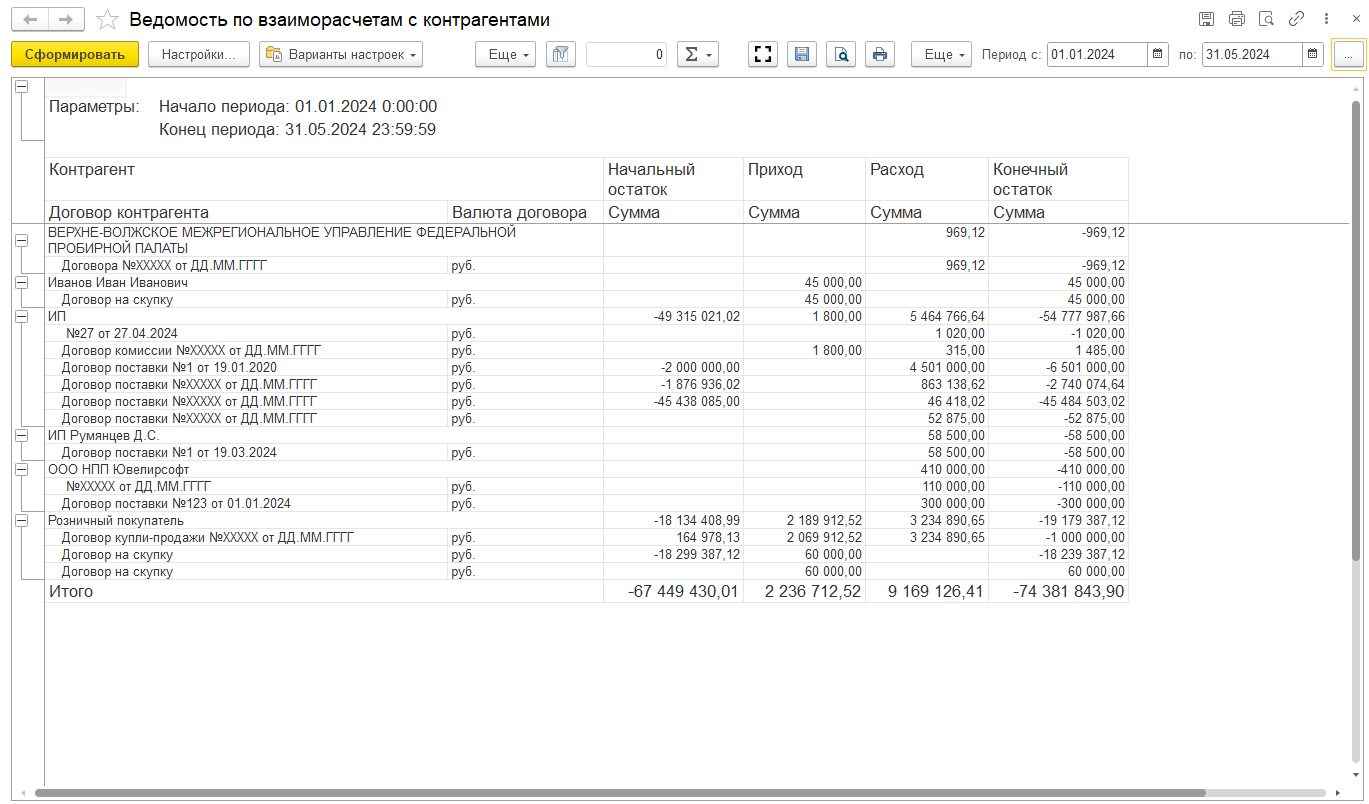Collapse the ИП Румянцев Д.С. group
Viewport: 1369px width, 804px height.
(22, 436)
